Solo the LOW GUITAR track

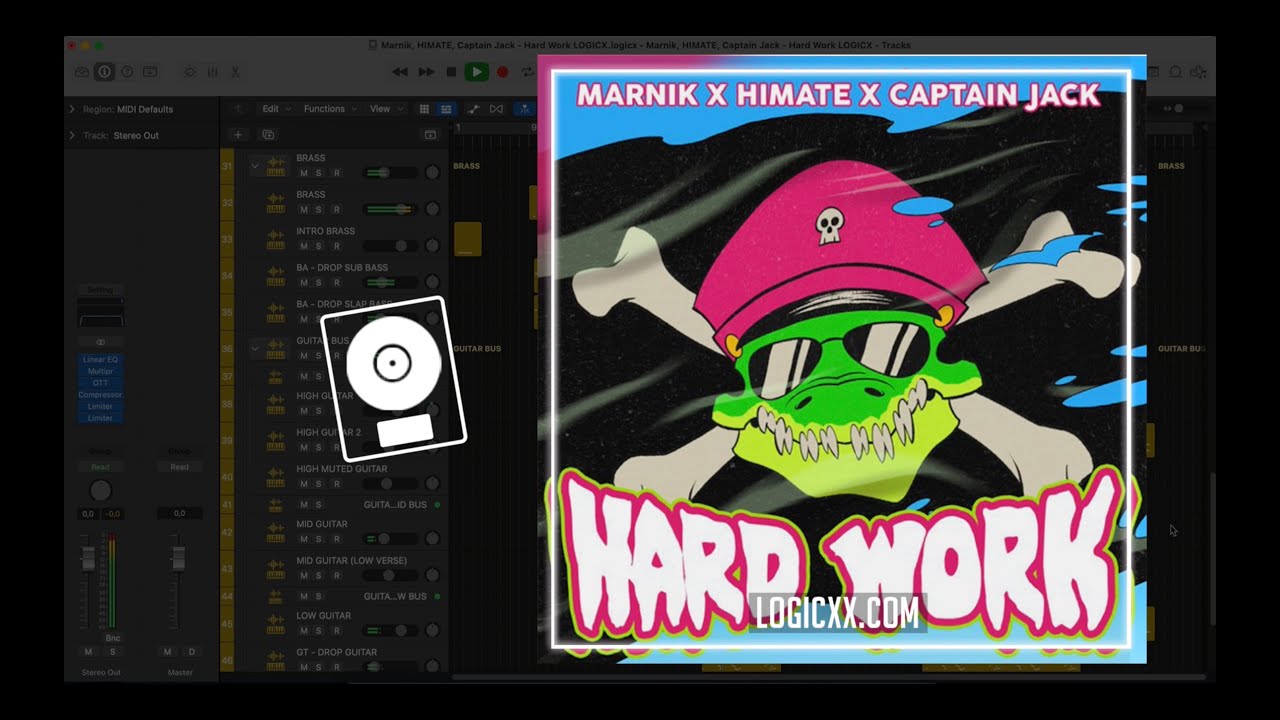pyautogui.click(x=319, y=631)
